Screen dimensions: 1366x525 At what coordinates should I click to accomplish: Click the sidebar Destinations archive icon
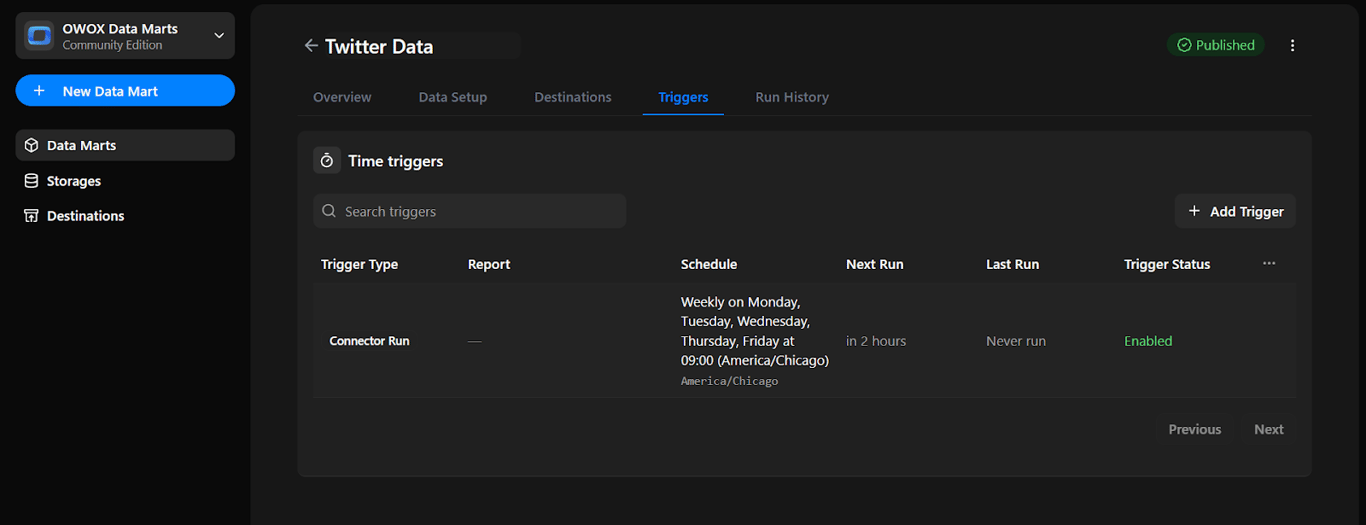[32, 216]
